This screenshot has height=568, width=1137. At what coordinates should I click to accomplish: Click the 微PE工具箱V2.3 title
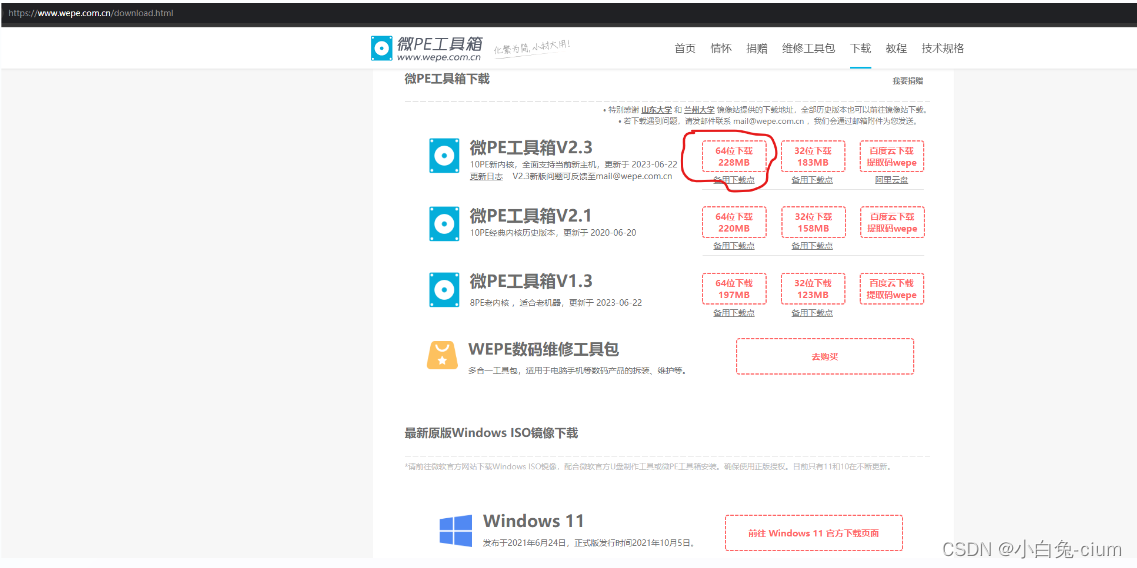click(531, 148)
